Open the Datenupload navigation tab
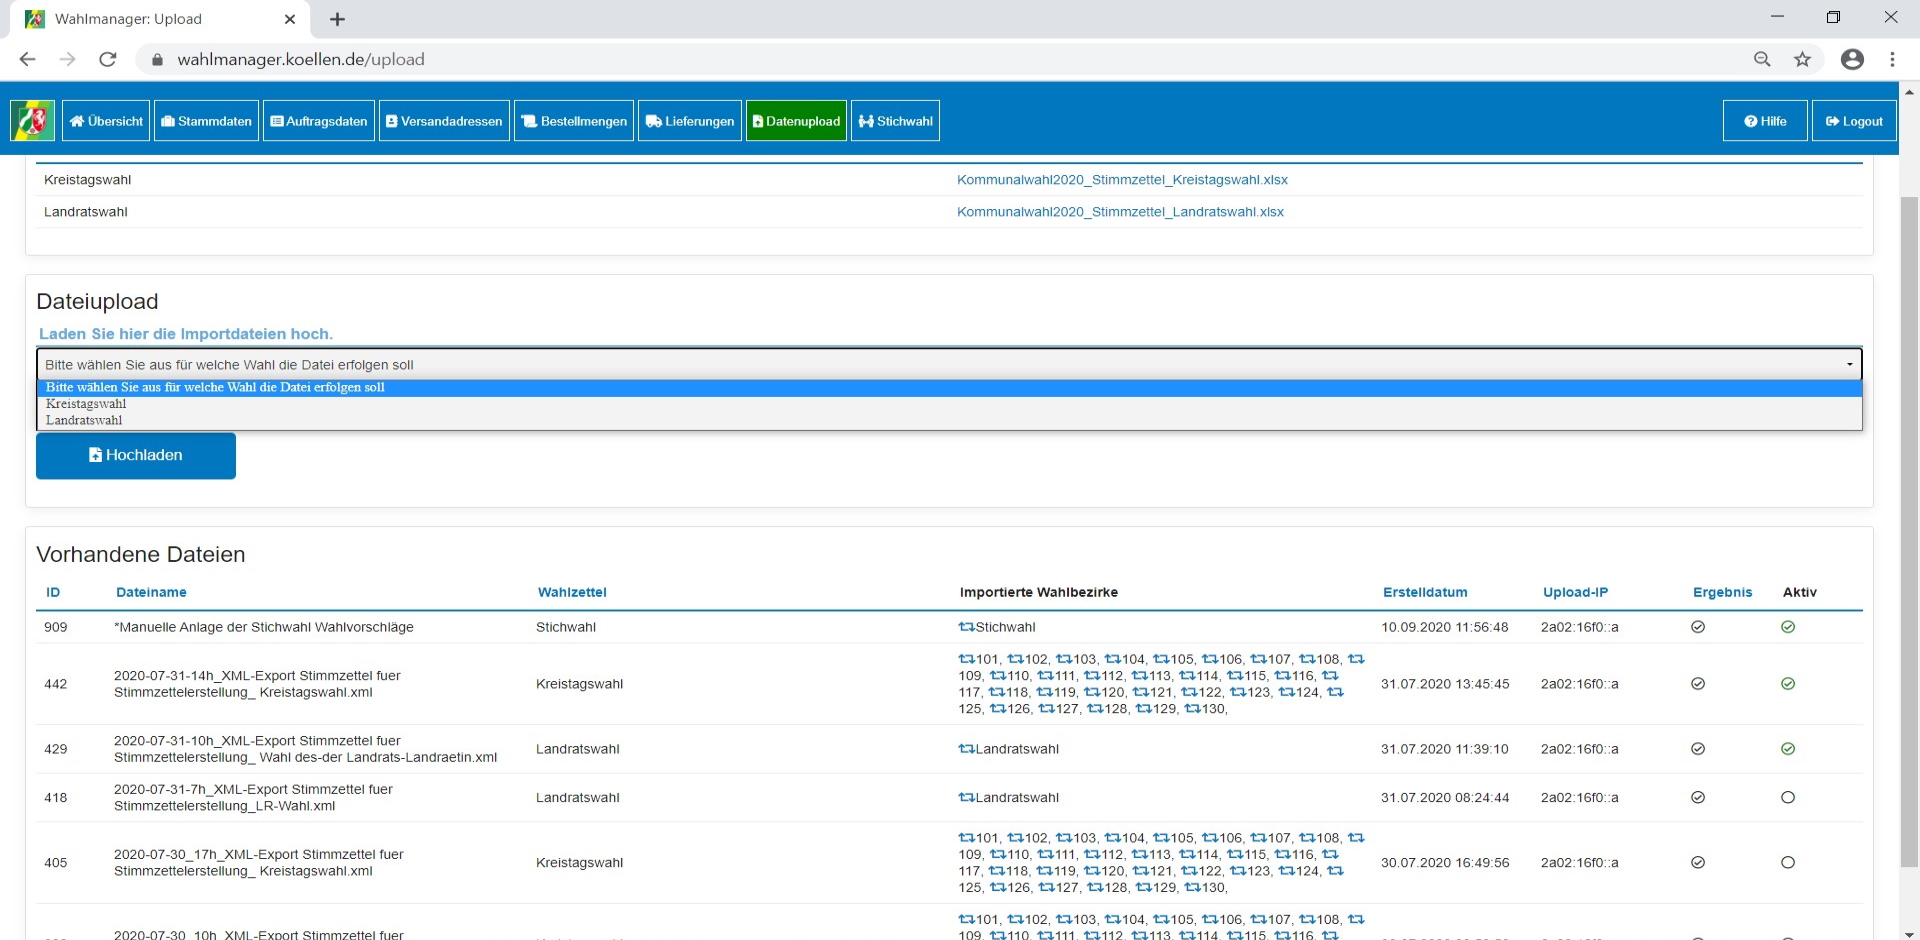 796,121
